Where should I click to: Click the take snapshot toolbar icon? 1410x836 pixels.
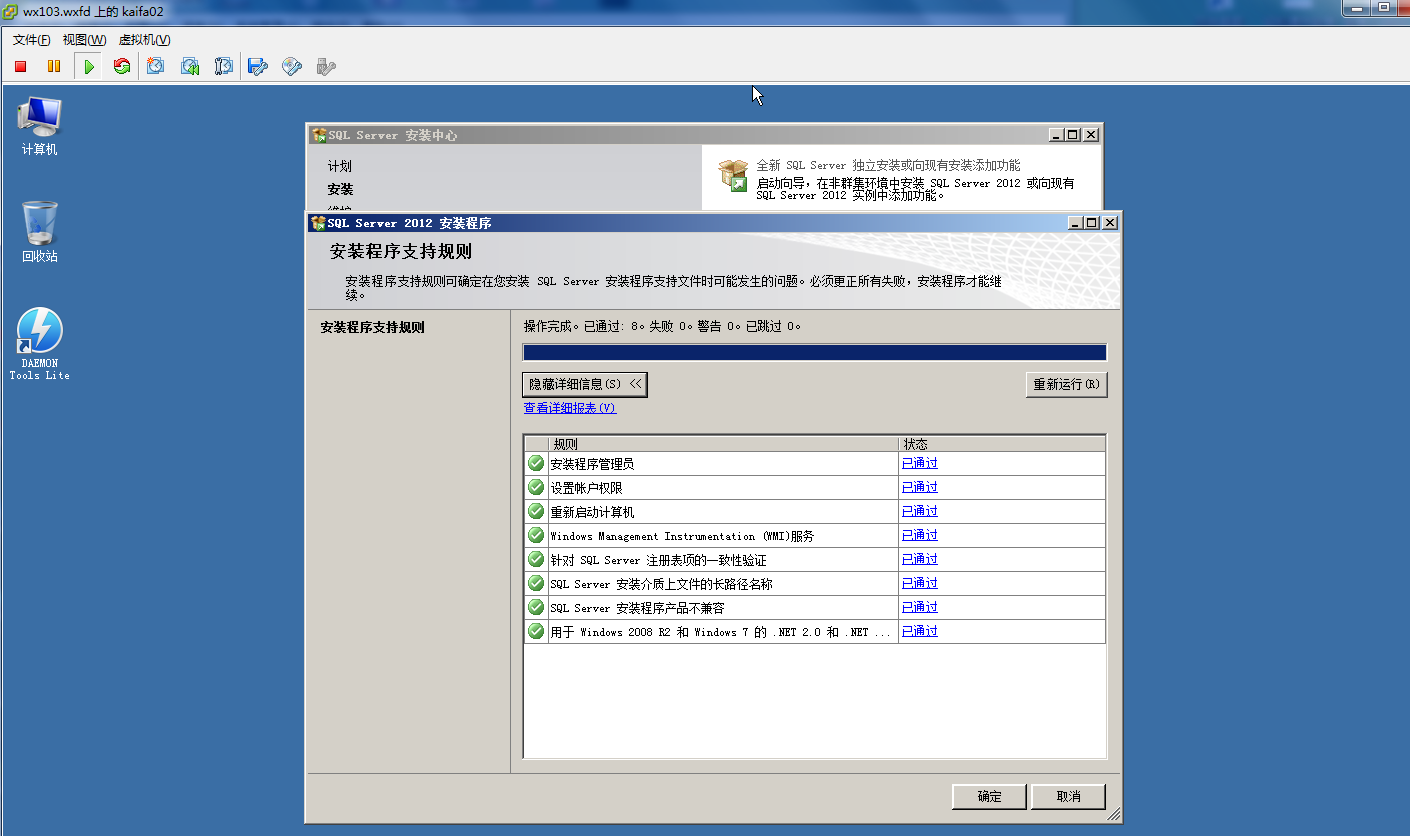pos(156,66)
